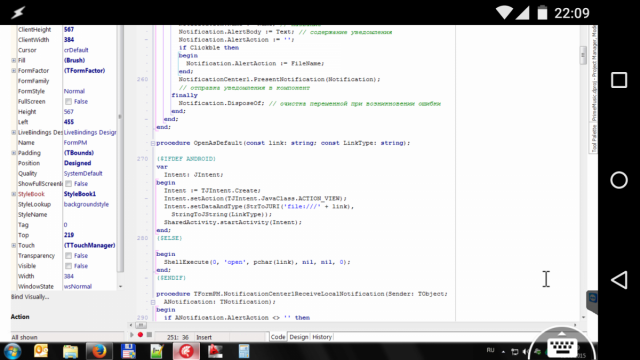Viewport: 640px width, 360px height.
Task: Stop macro recording with square icon
Action: 149,335
